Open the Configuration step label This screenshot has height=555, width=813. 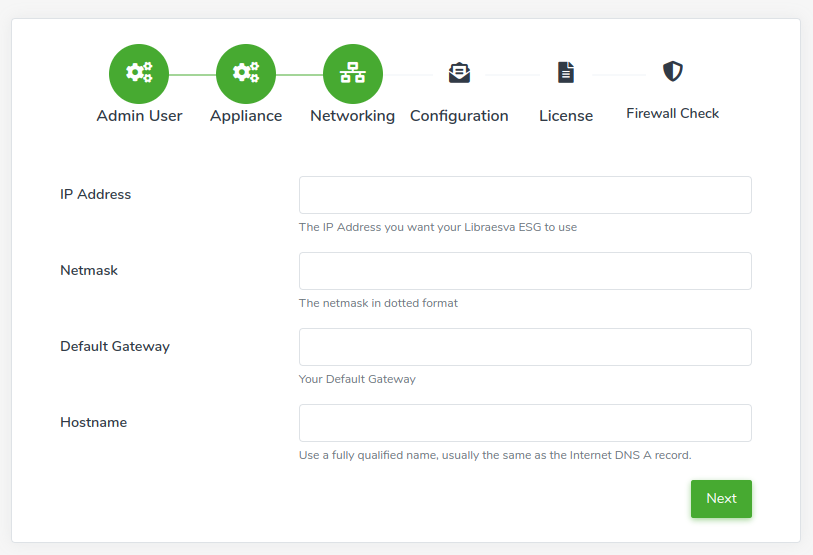click(459, 116)
